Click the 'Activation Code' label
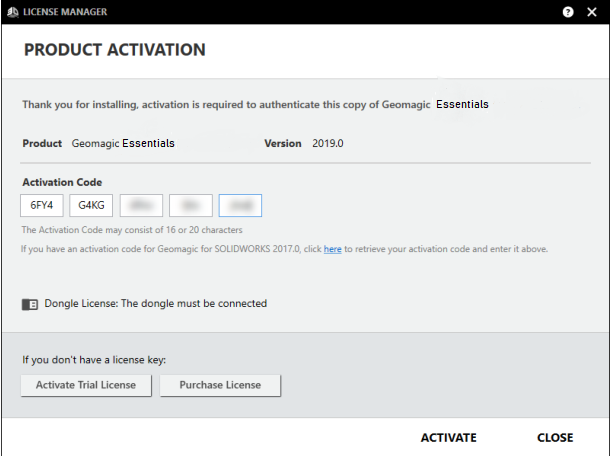 pos(62,182)
